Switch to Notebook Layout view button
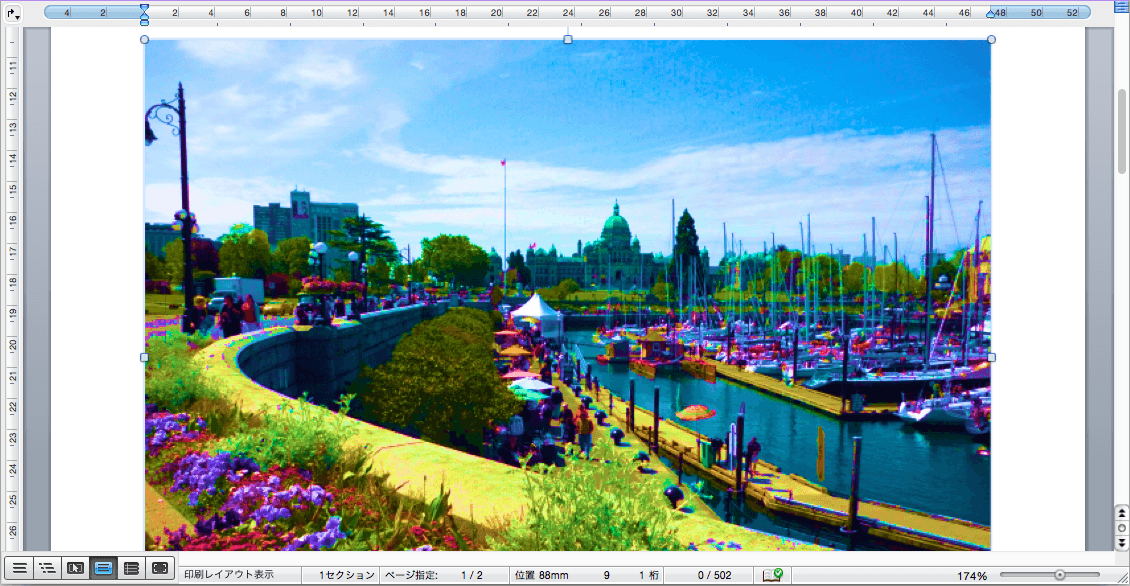 tap(131, 568)
